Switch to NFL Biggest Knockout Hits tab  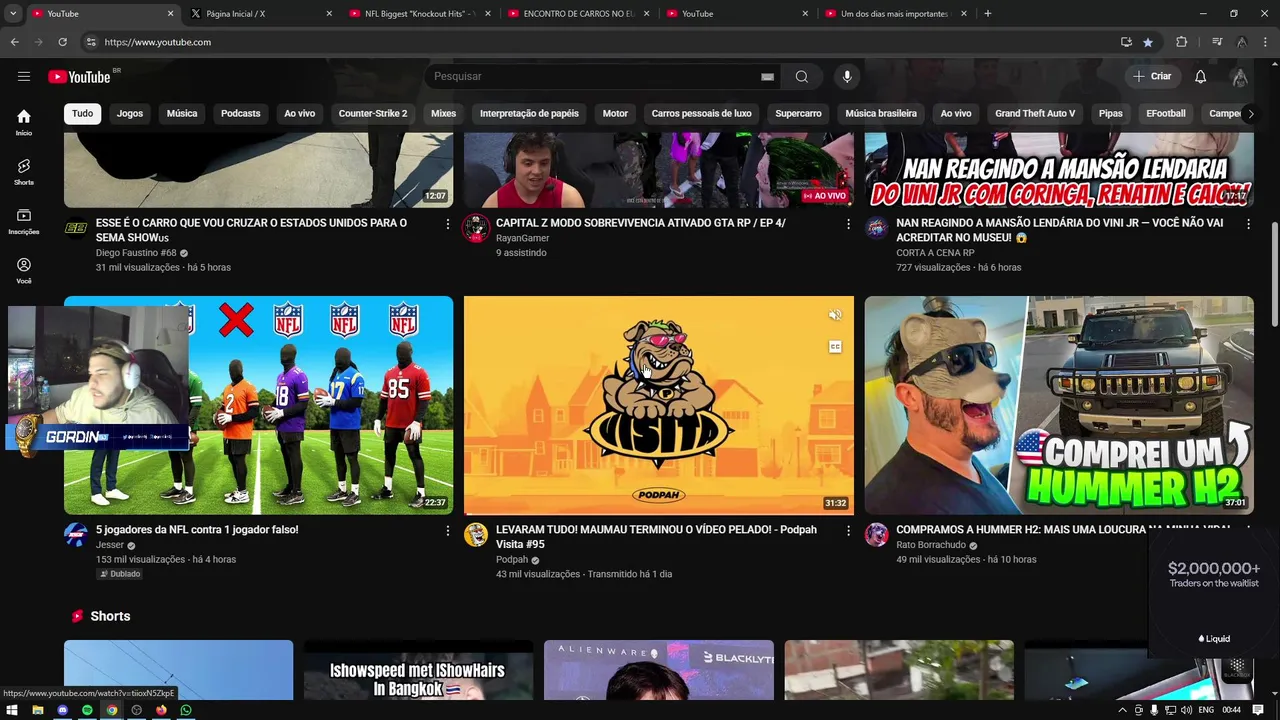coord(420,14)
